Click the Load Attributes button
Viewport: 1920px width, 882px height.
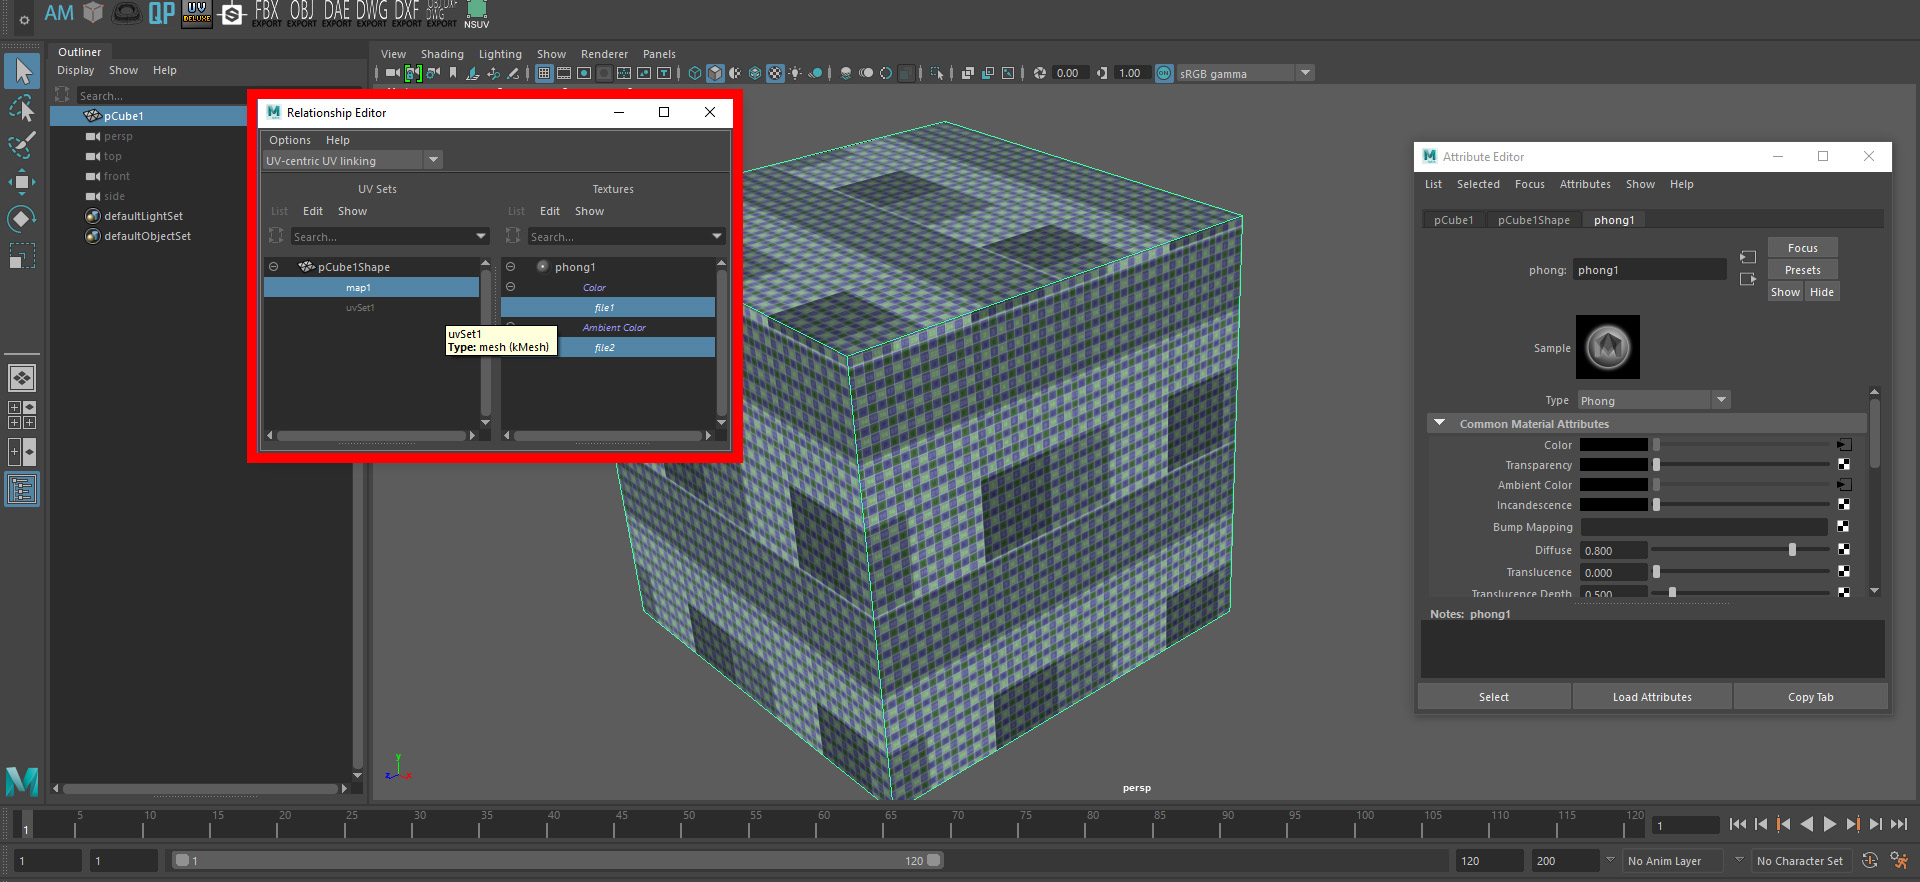[1652, 697]
